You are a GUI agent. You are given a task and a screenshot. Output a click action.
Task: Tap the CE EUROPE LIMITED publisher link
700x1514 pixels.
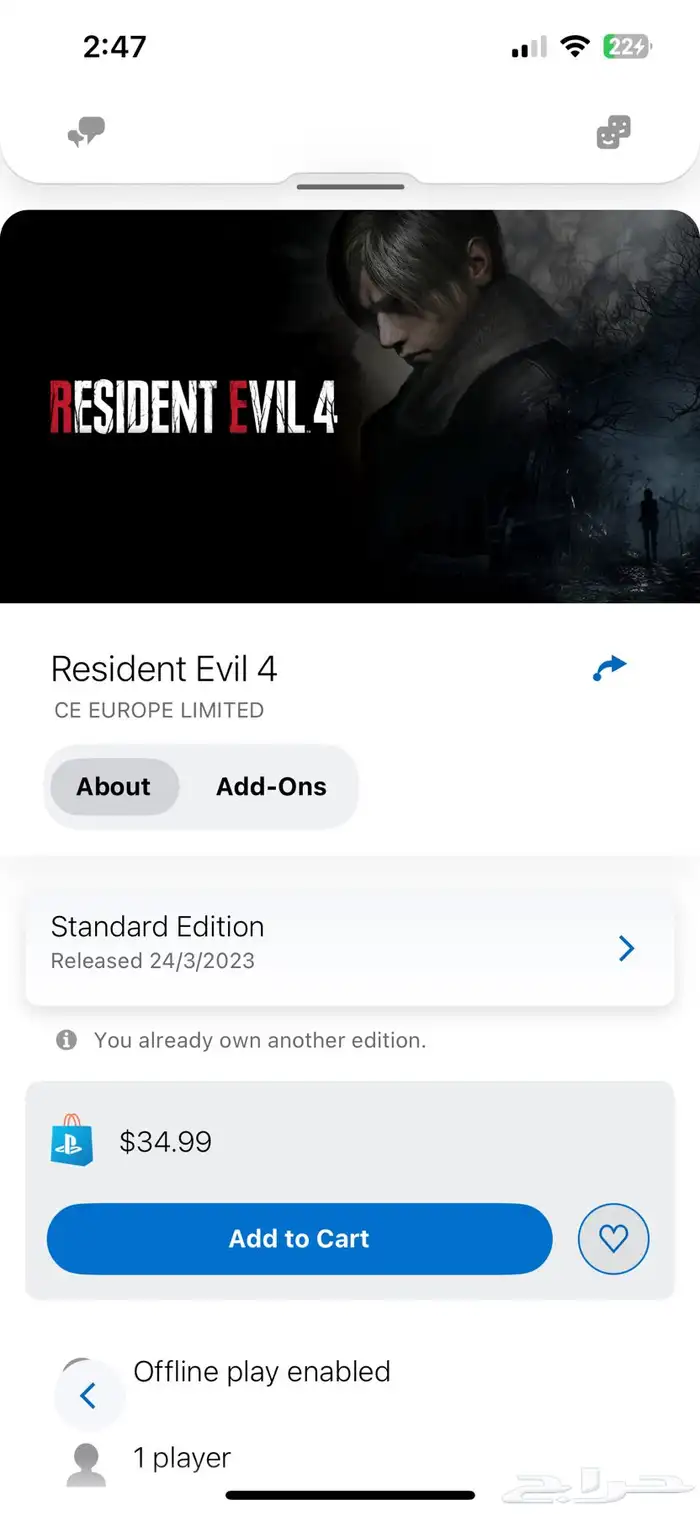pos(159,711)
